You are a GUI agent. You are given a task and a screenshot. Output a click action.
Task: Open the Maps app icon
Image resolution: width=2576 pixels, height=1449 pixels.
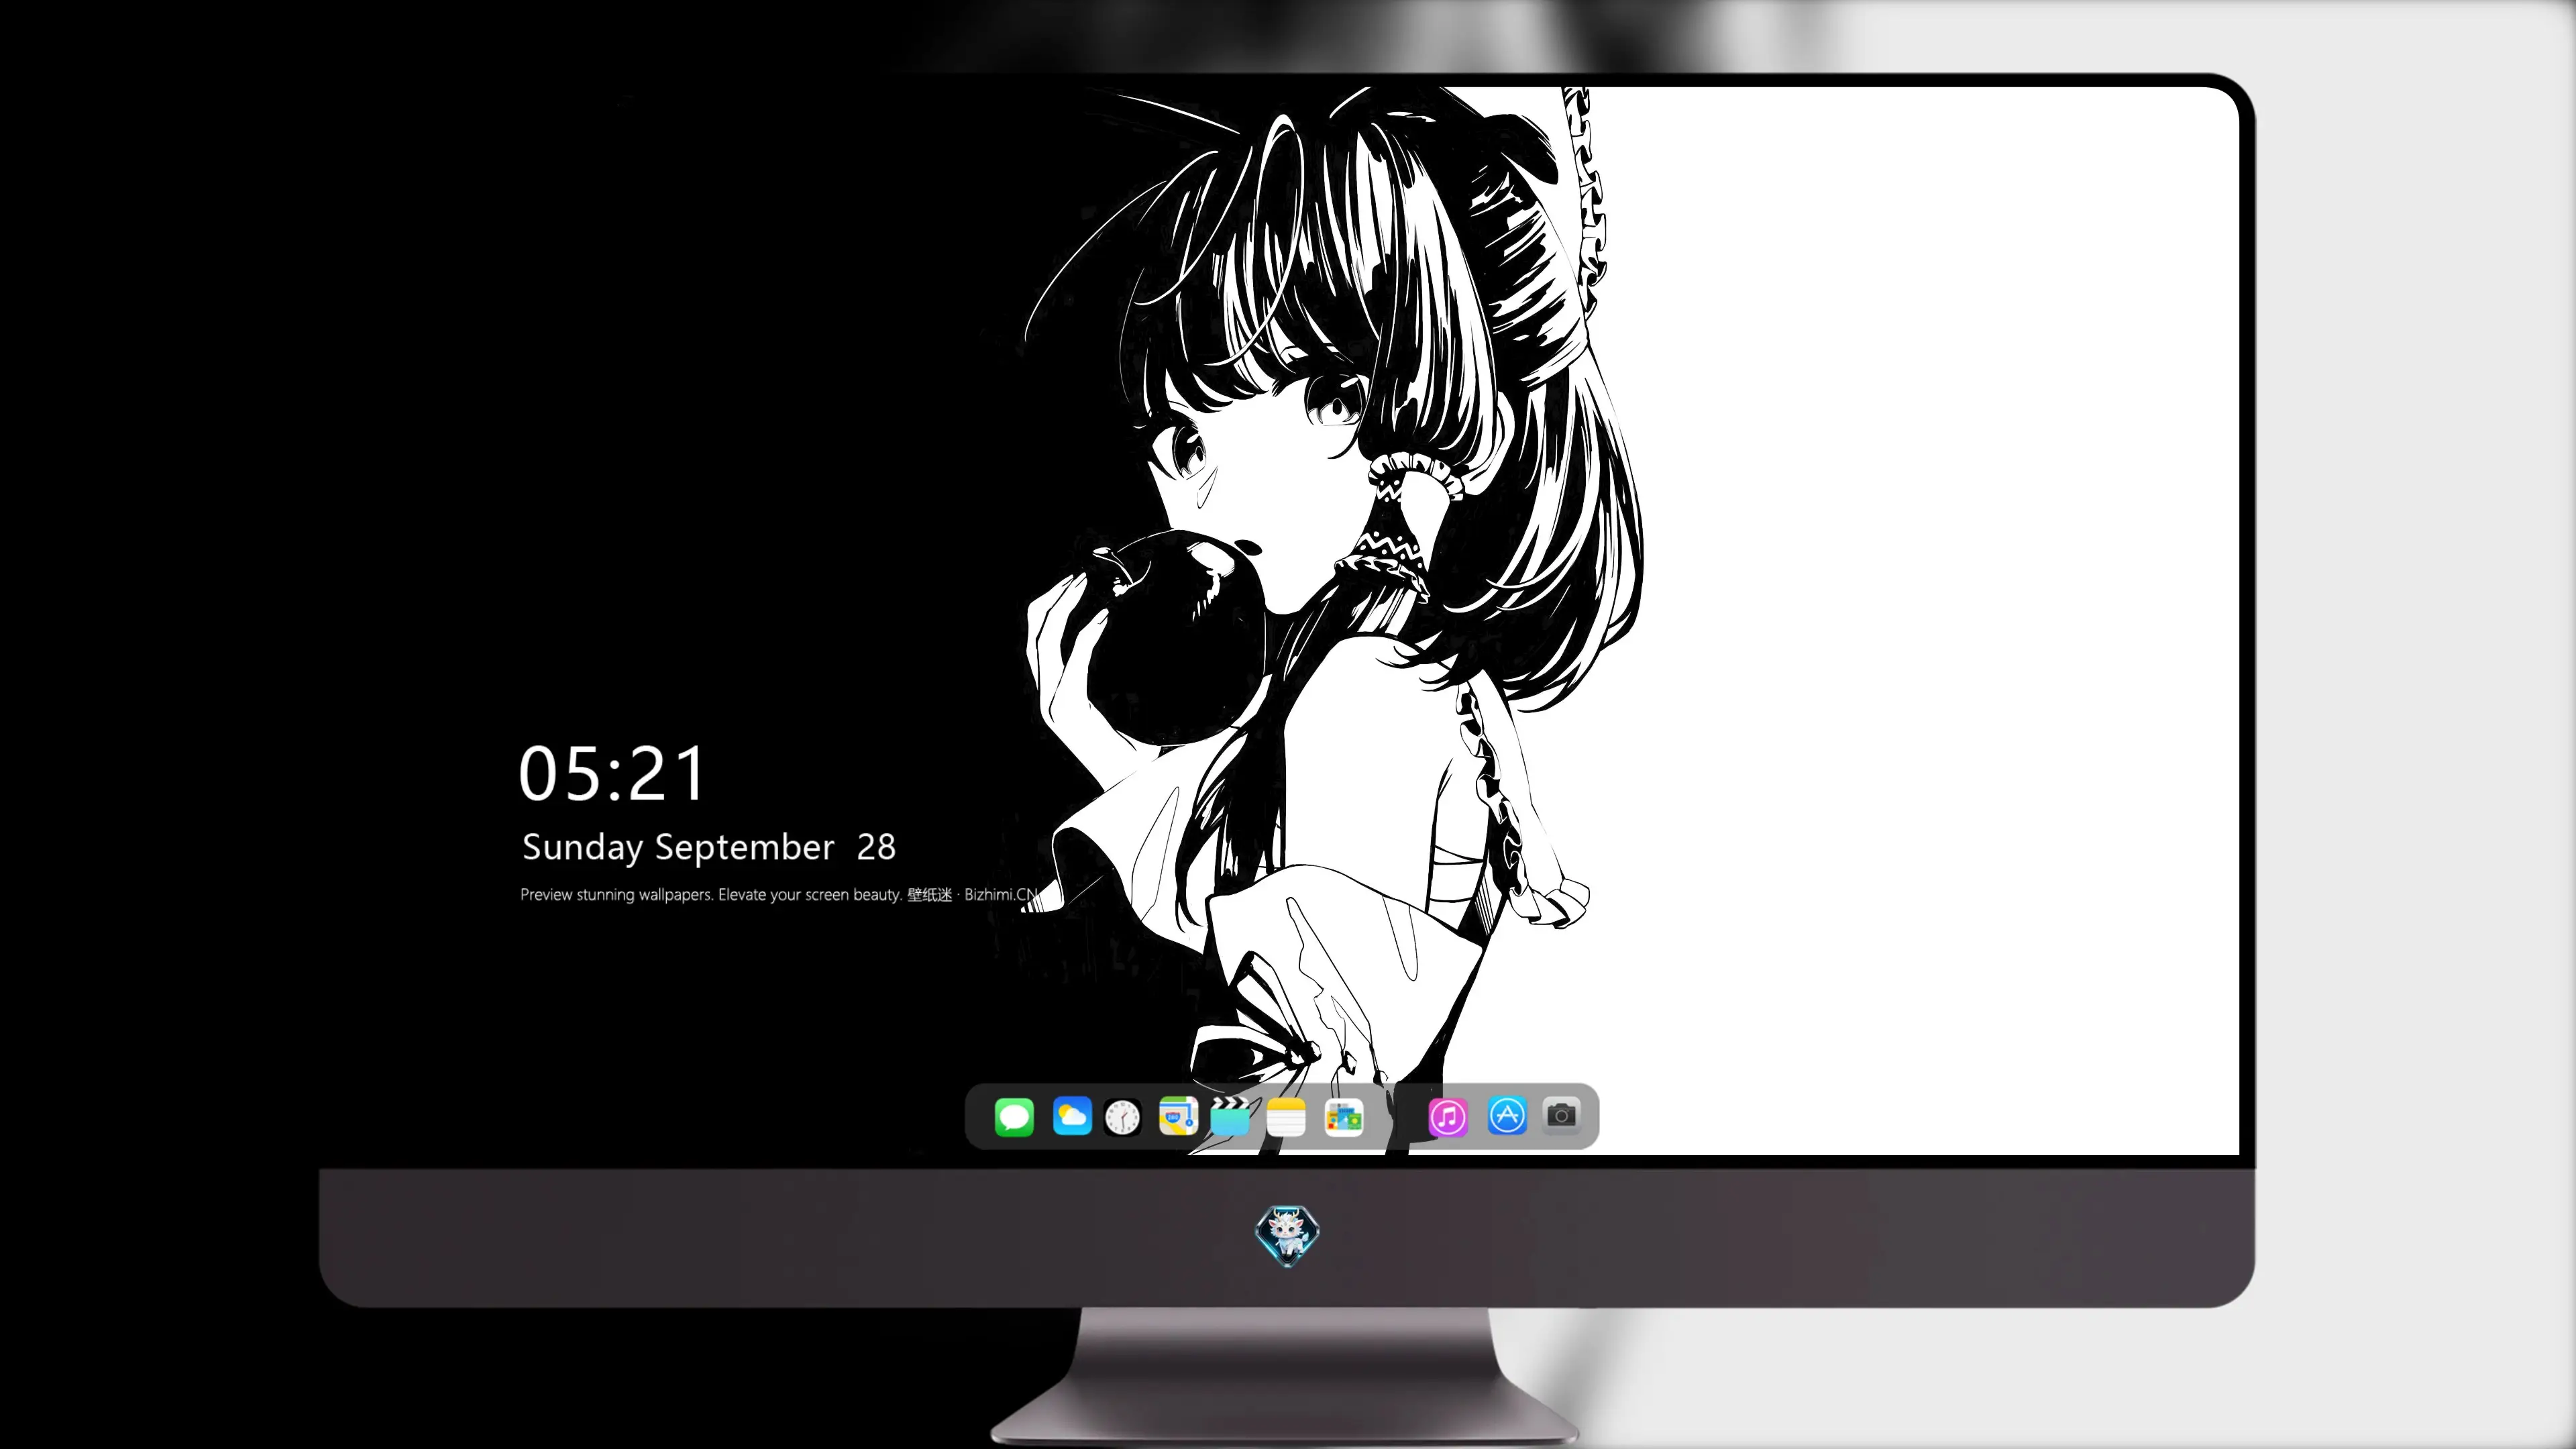(x=1178, y=1116)
